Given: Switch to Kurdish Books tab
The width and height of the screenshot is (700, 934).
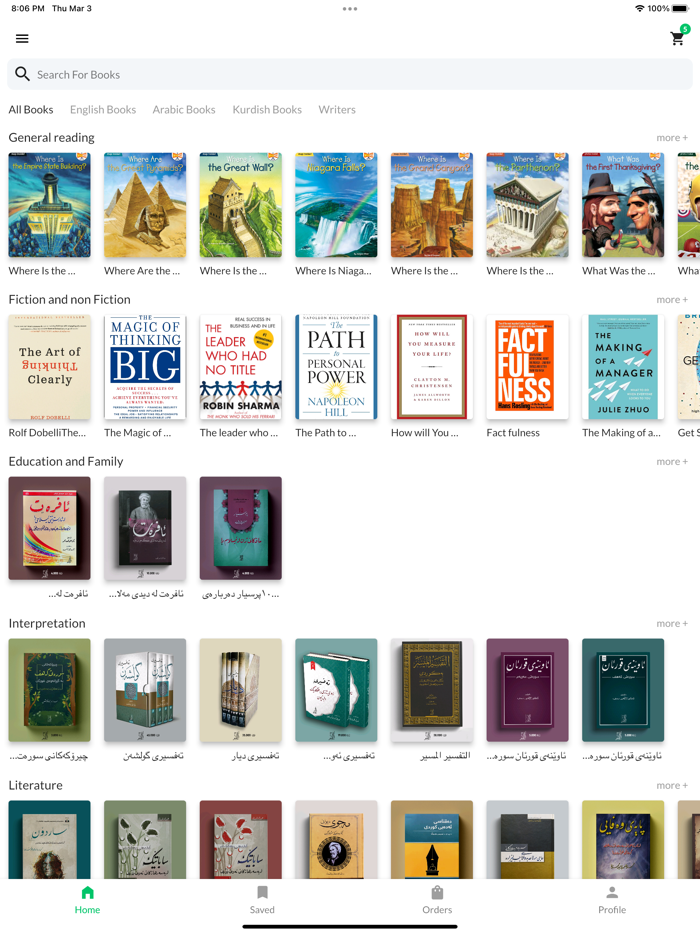Looking at the screenshot, I should click(267, 110).
